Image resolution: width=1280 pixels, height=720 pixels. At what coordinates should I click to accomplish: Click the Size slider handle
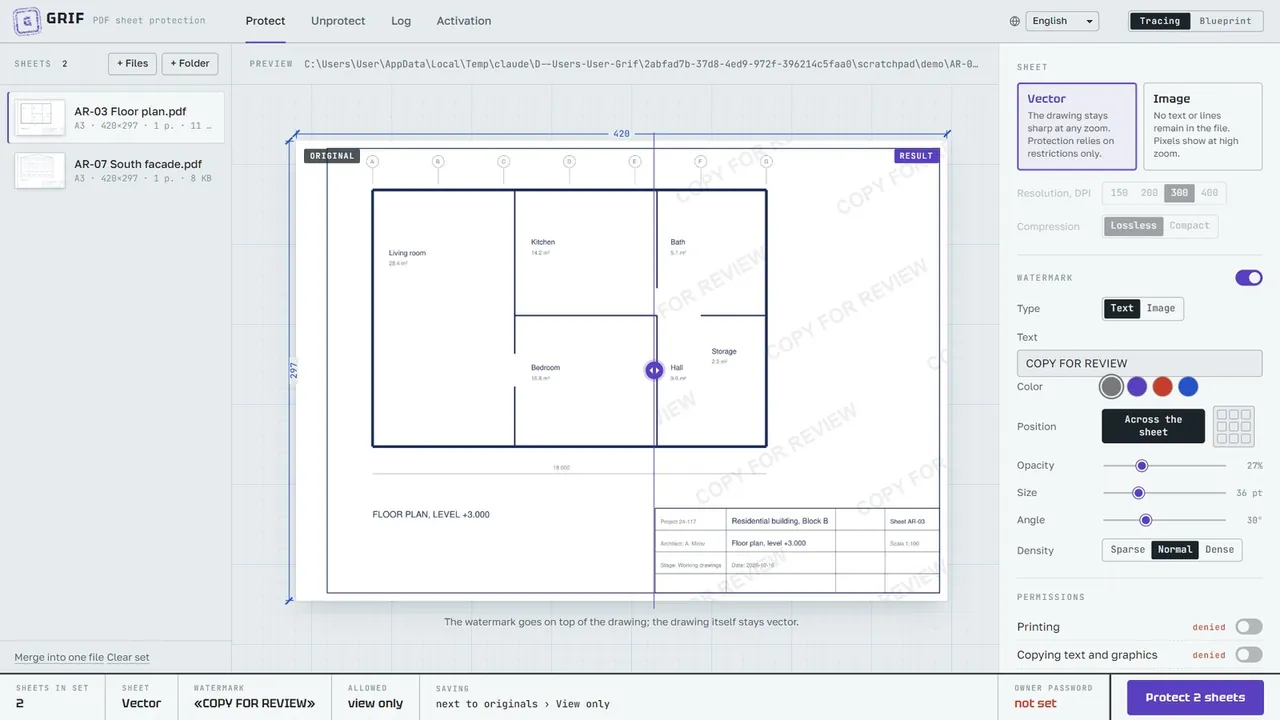tap(1138, 493)
